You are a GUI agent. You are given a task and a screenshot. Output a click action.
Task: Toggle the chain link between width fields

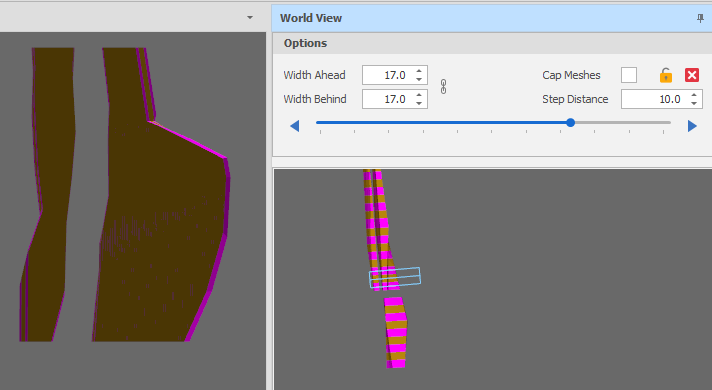point(443,87)
